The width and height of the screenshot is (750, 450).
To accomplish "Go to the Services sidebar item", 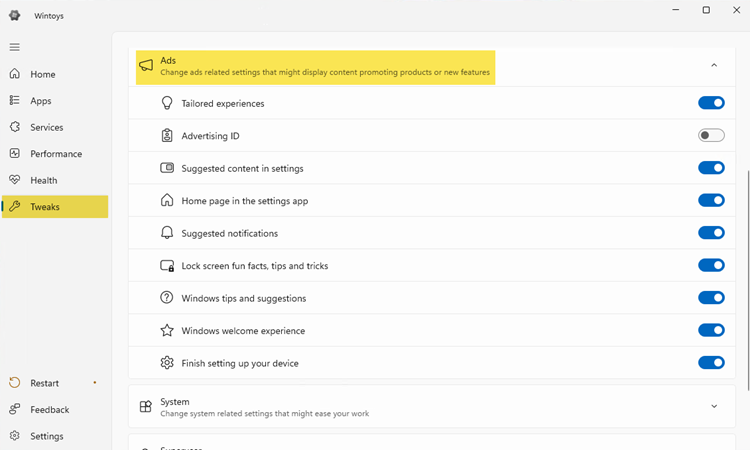I will (46, 127).
